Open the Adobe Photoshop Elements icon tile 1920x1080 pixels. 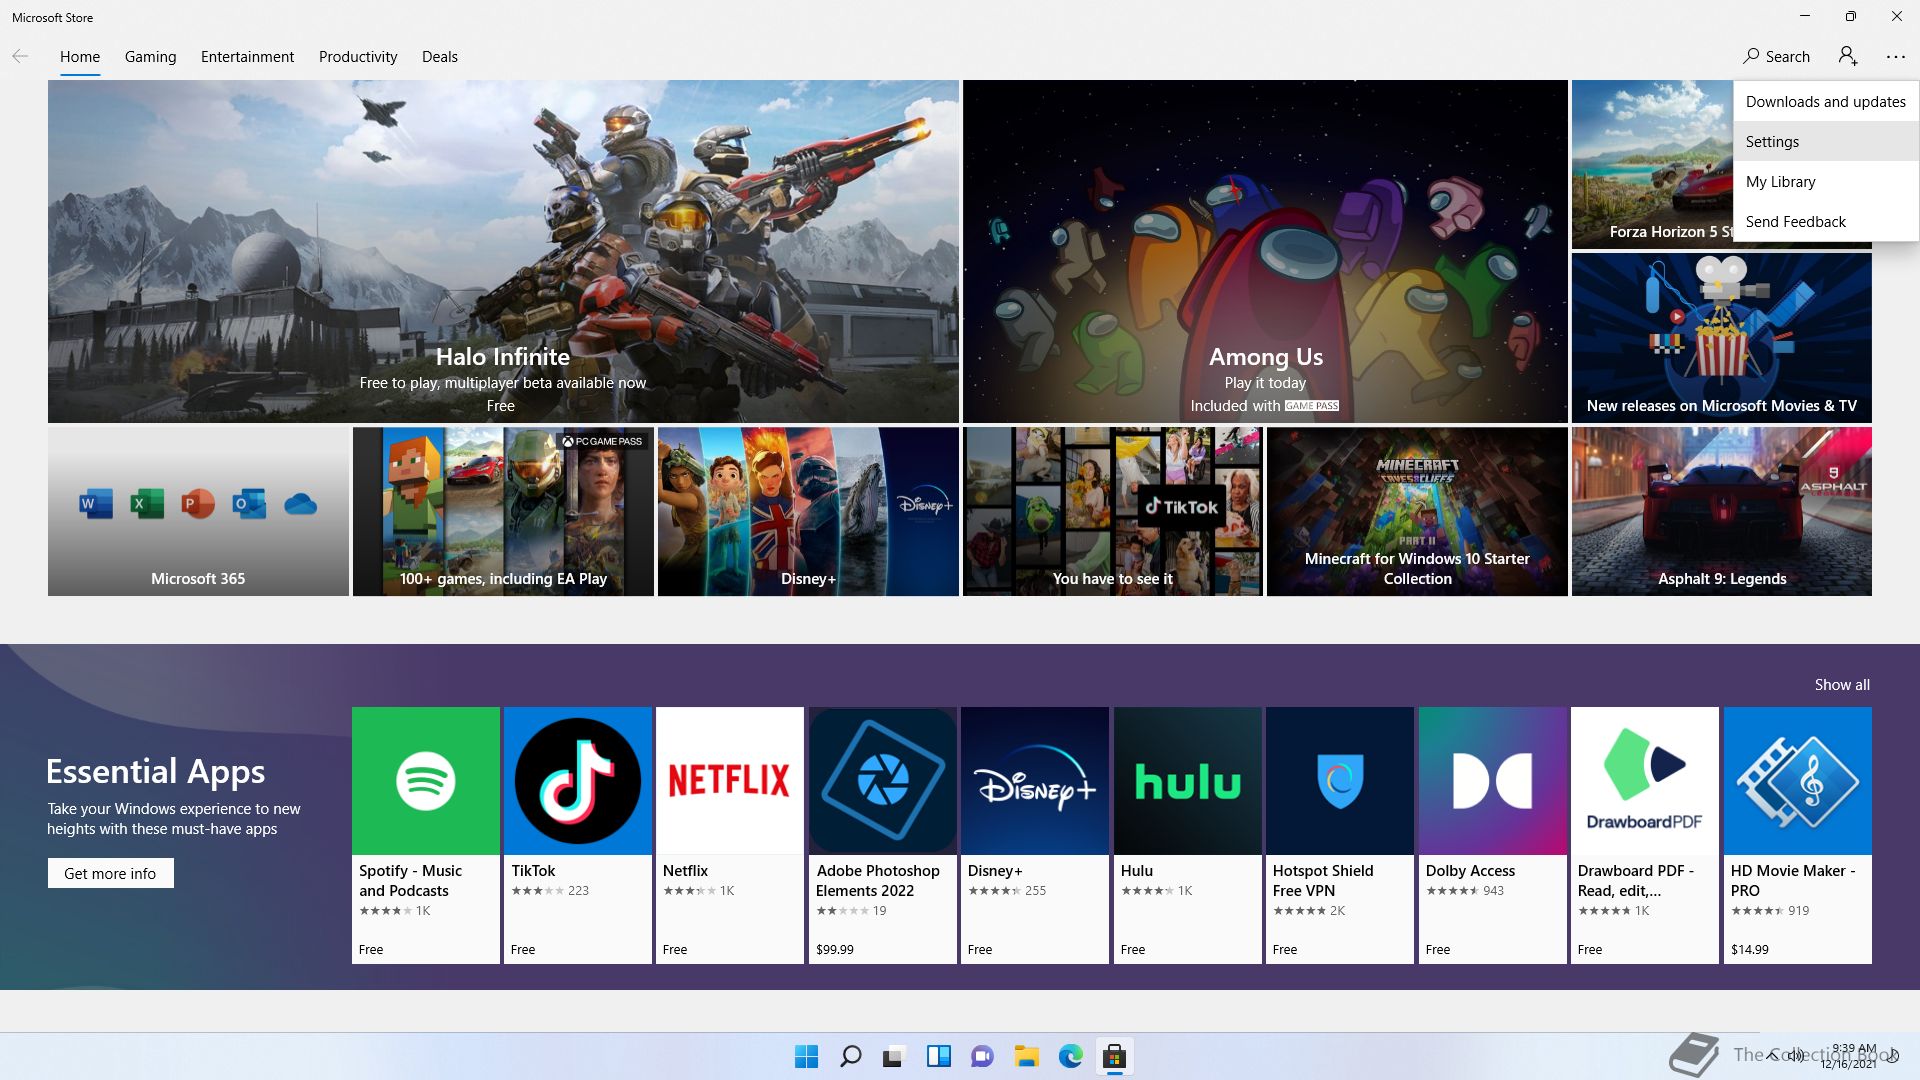pyautogui.click(x=883, y=781)
